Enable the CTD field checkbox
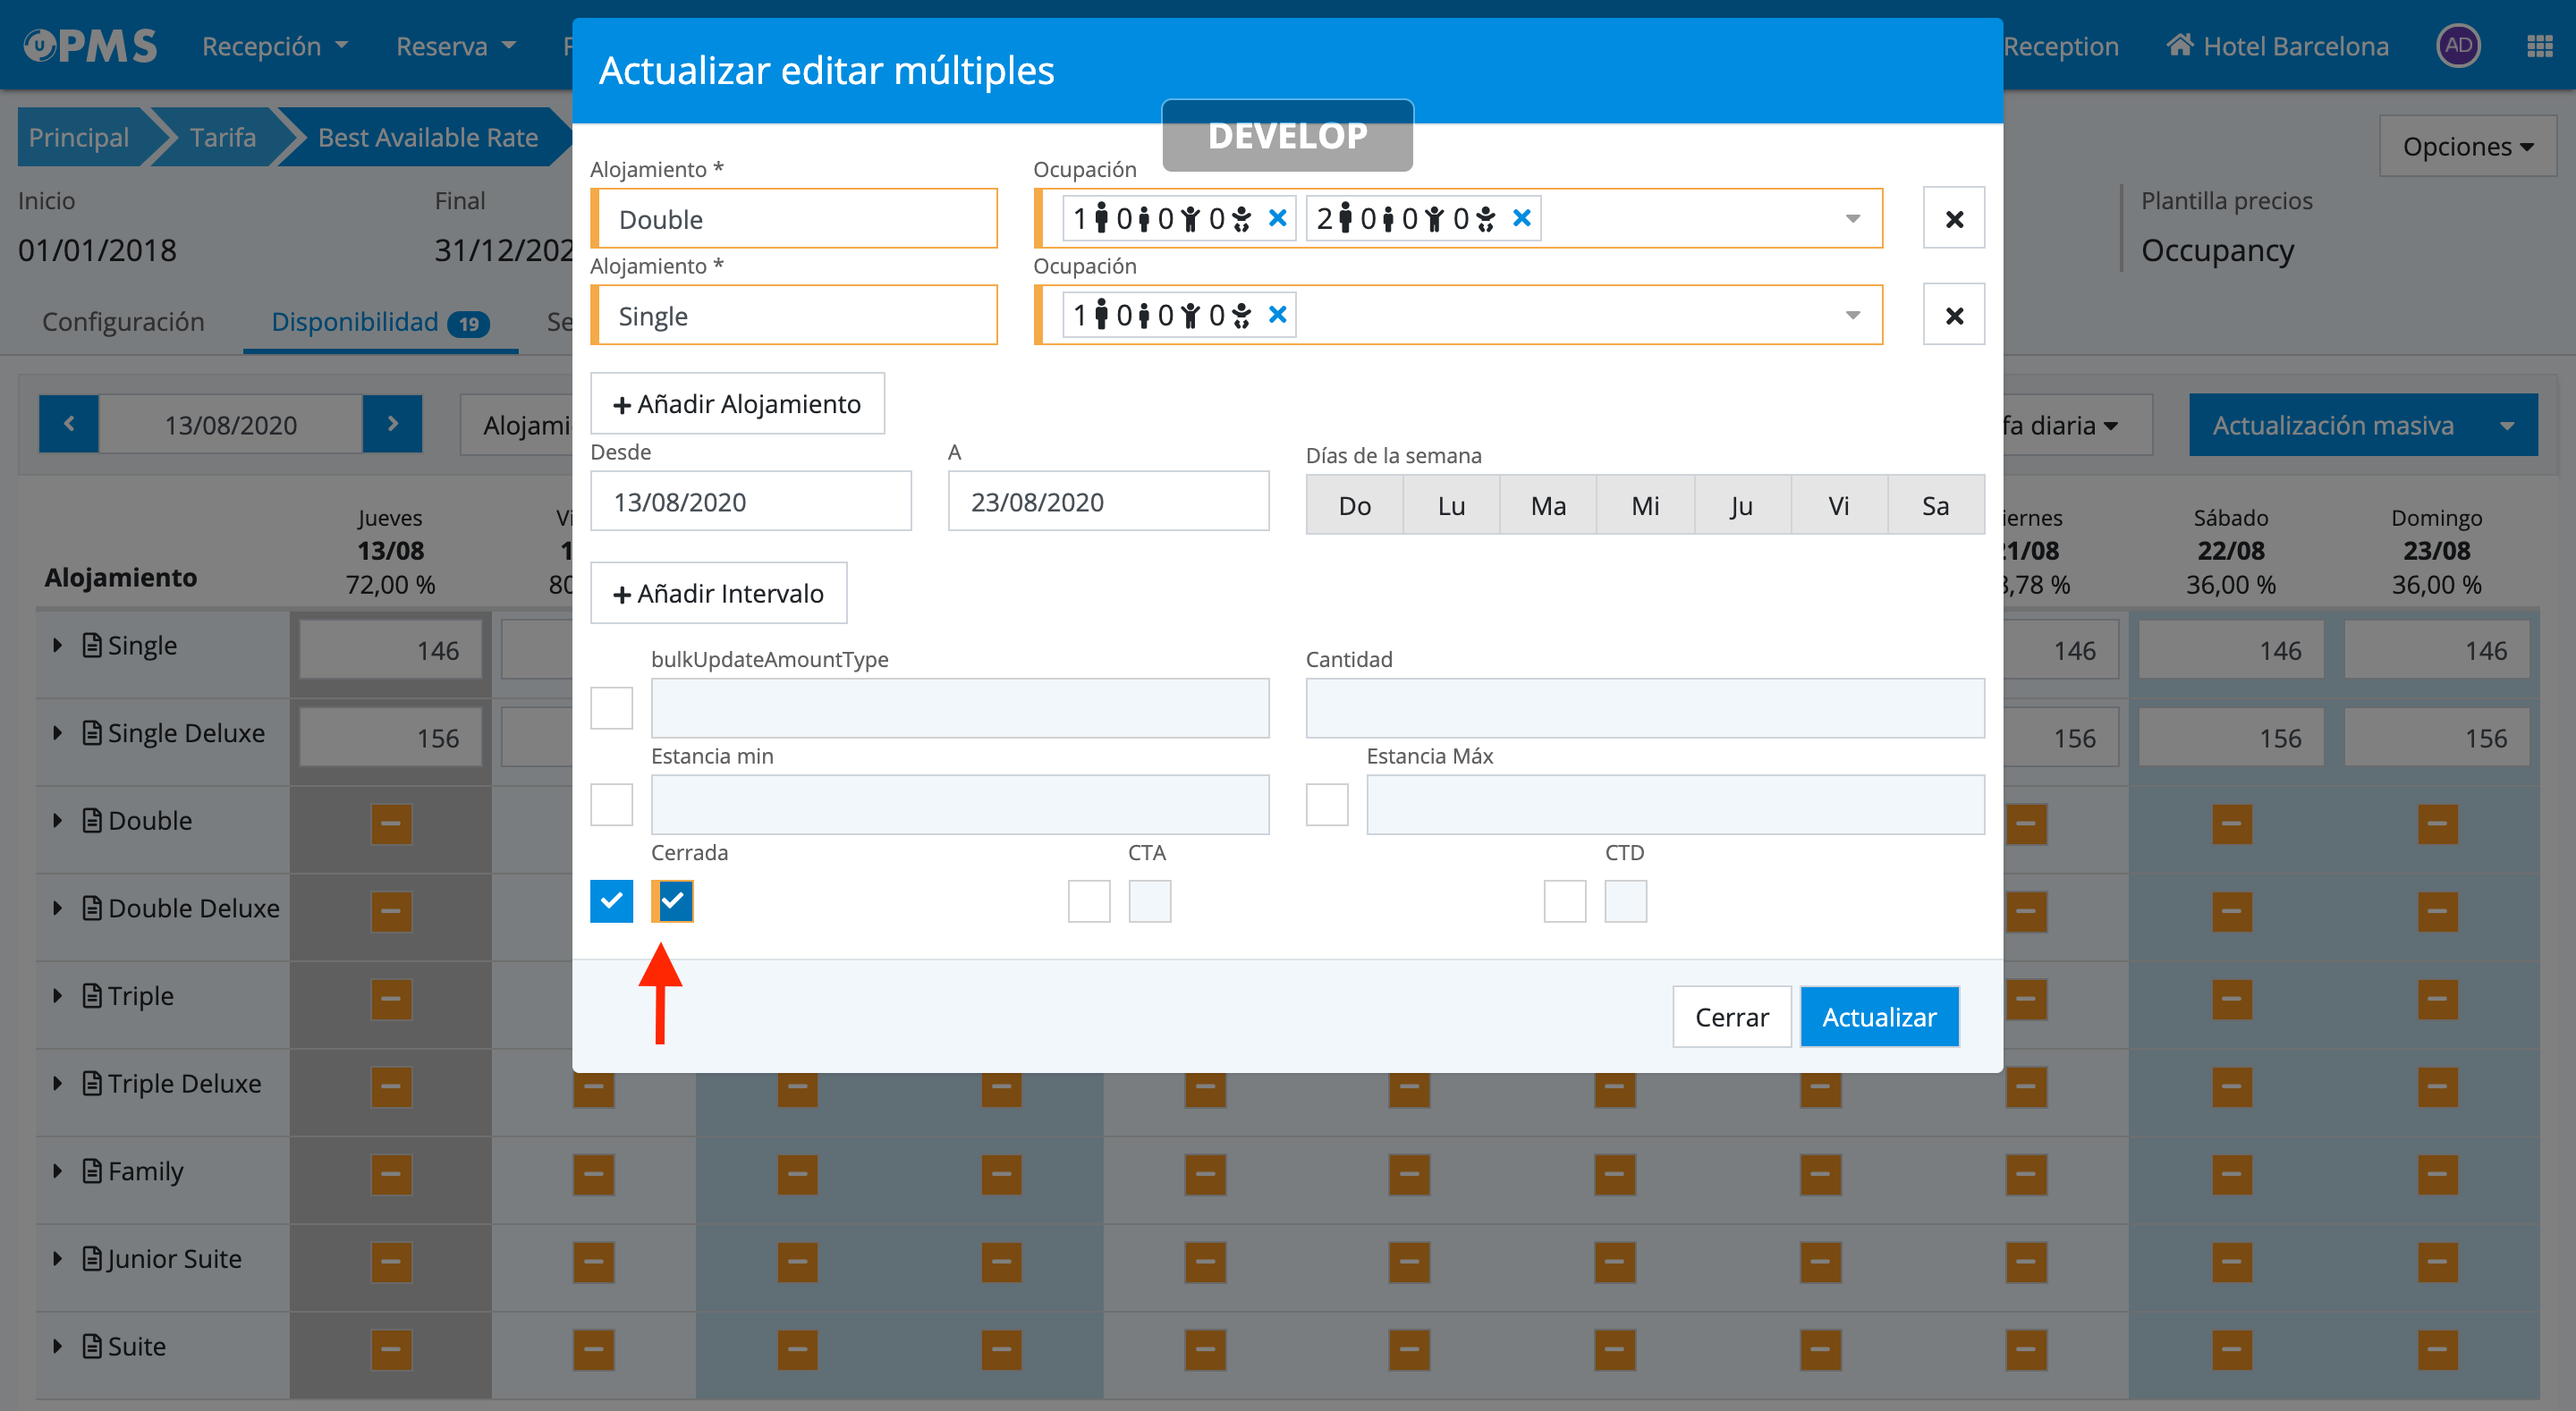This screenshot has width=2576, height=1411. pyautogui.click(x=1565, y=901)
